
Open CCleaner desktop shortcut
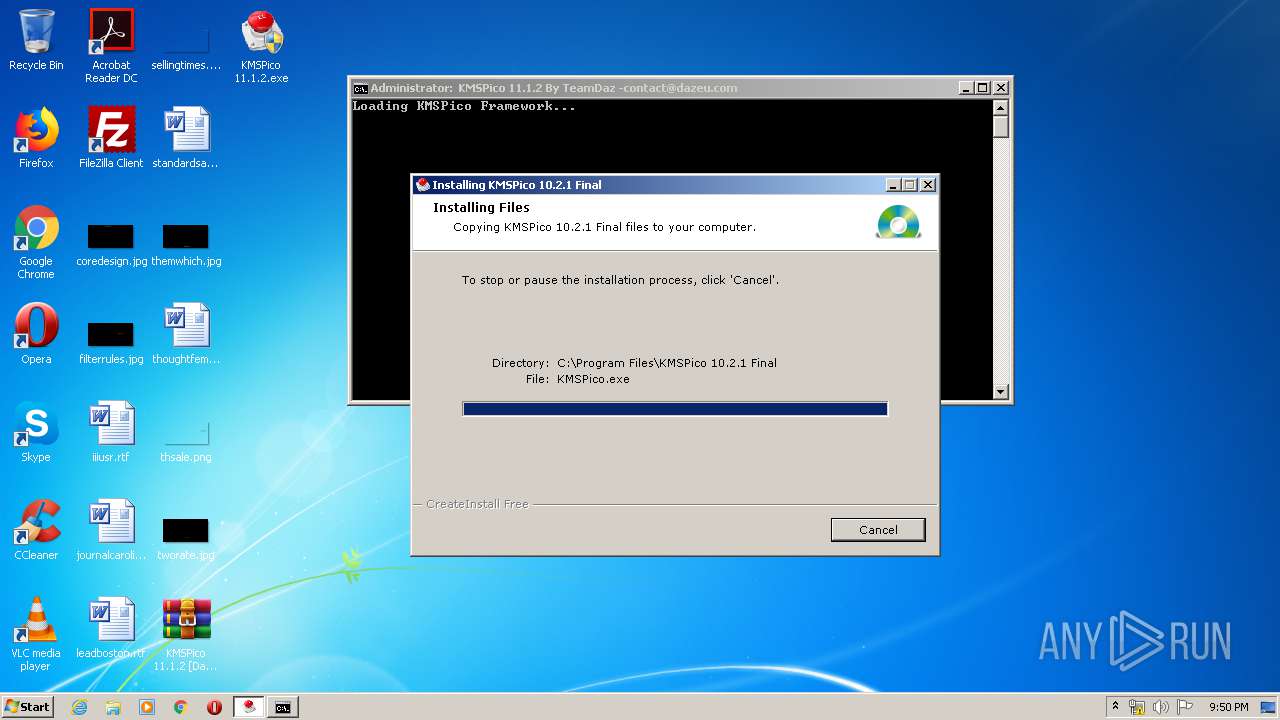coord(36,530)
